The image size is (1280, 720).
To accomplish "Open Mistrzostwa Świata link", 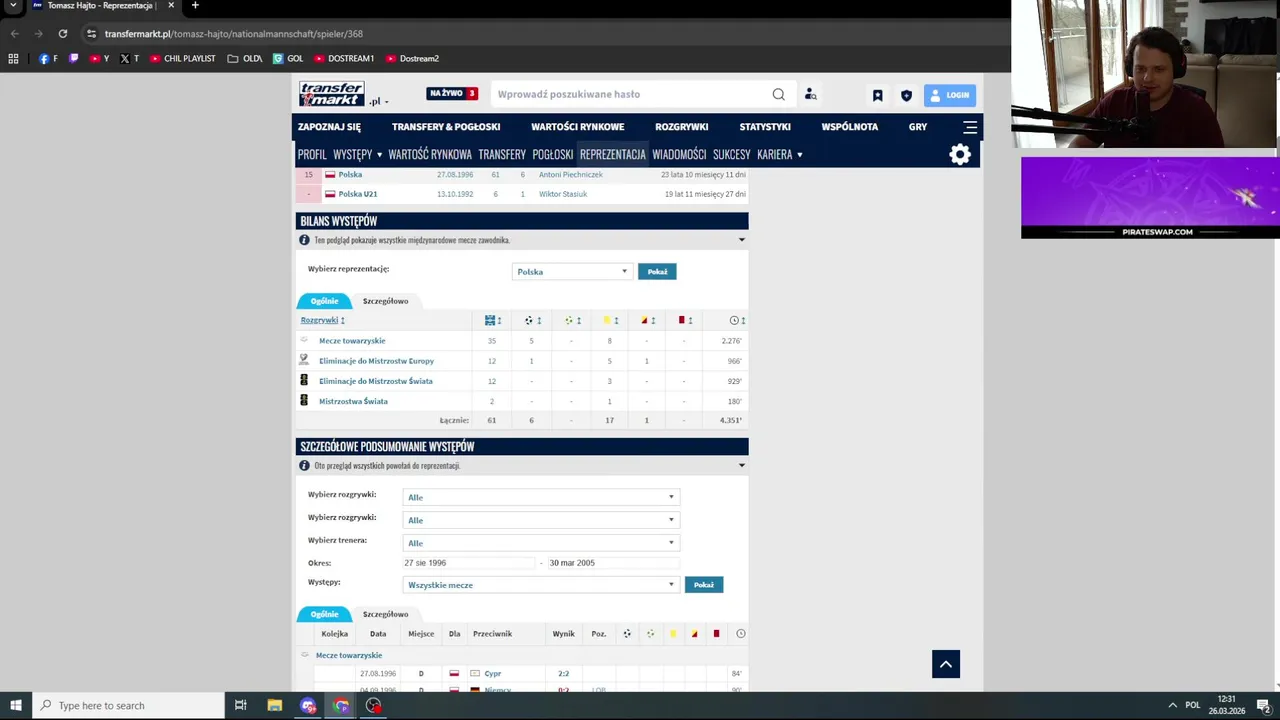I will tap(353, 401).
